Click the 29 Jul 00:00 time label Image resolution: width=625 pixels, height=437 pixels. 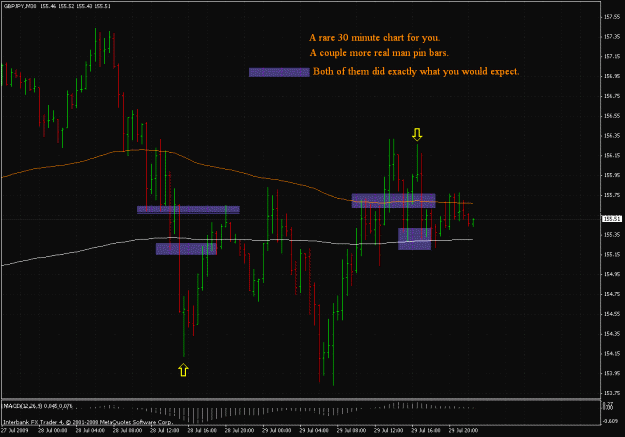pos(276,431)
